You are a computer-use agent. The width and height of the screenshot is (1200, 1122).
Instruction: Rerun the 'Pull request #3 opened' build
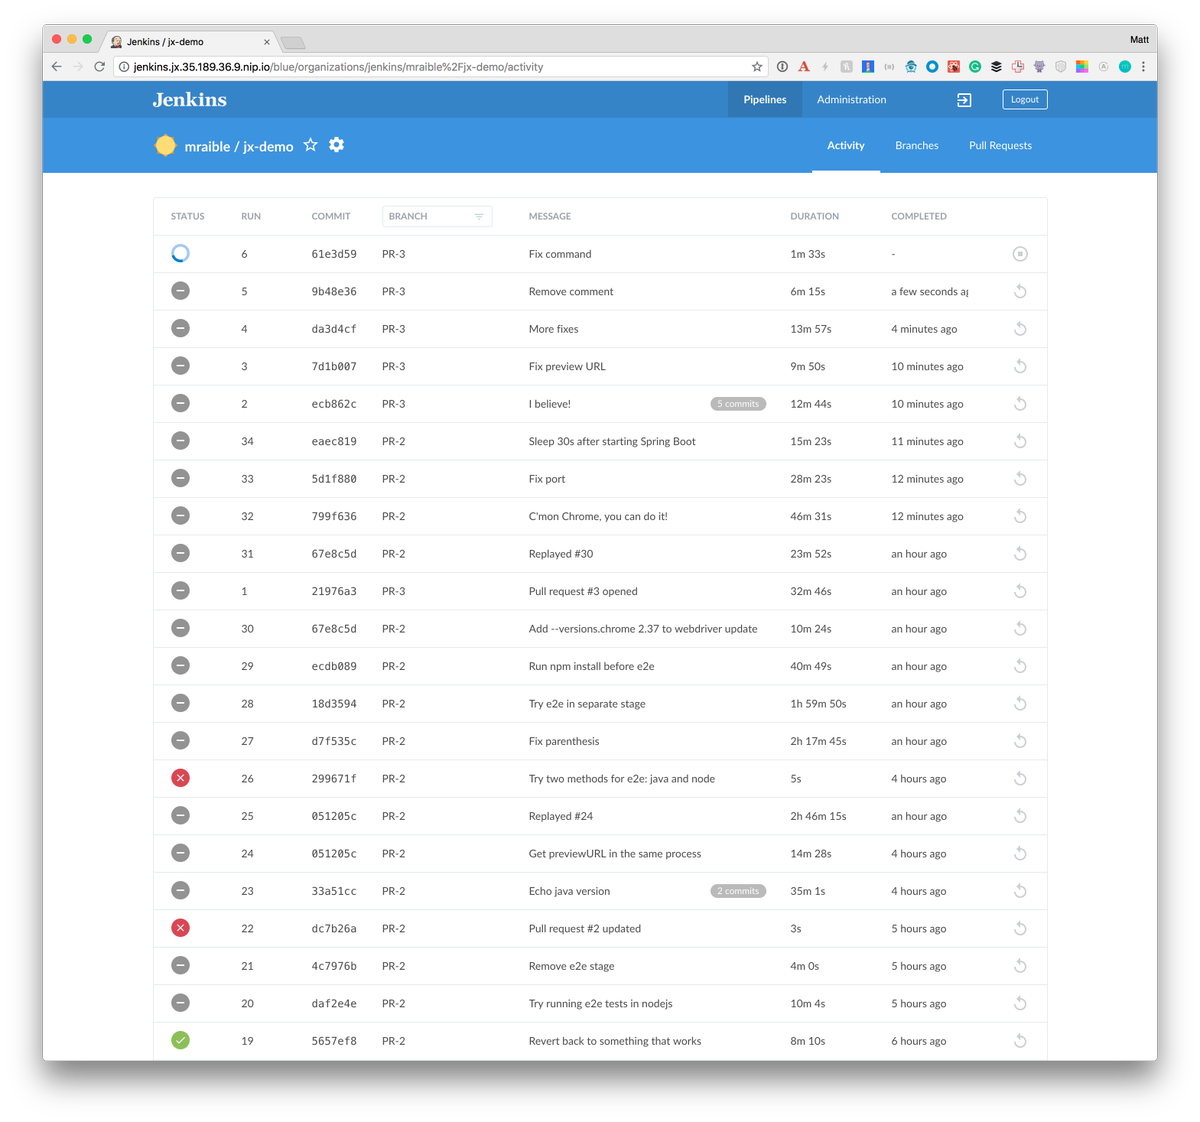pyautogui.click(x=1020, y=591)
